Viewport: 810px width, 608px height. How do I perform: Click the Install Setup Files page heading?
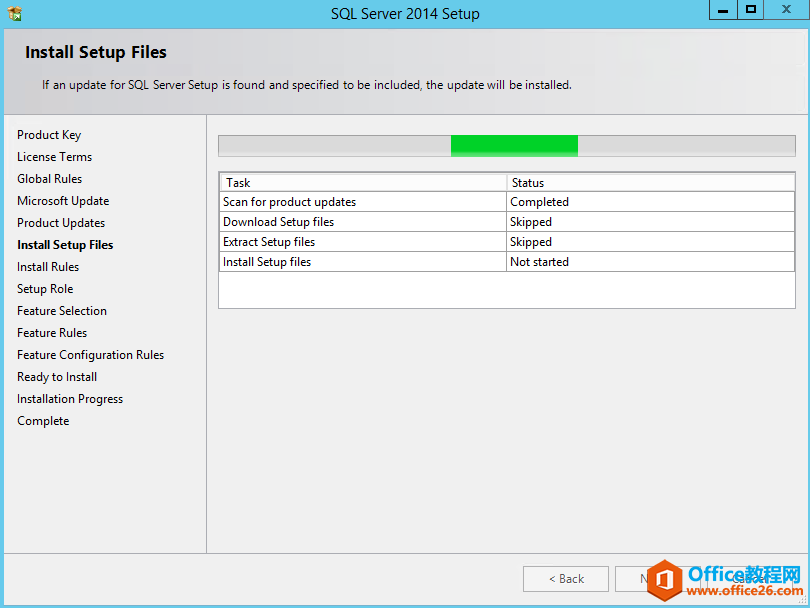coord(96,52)
